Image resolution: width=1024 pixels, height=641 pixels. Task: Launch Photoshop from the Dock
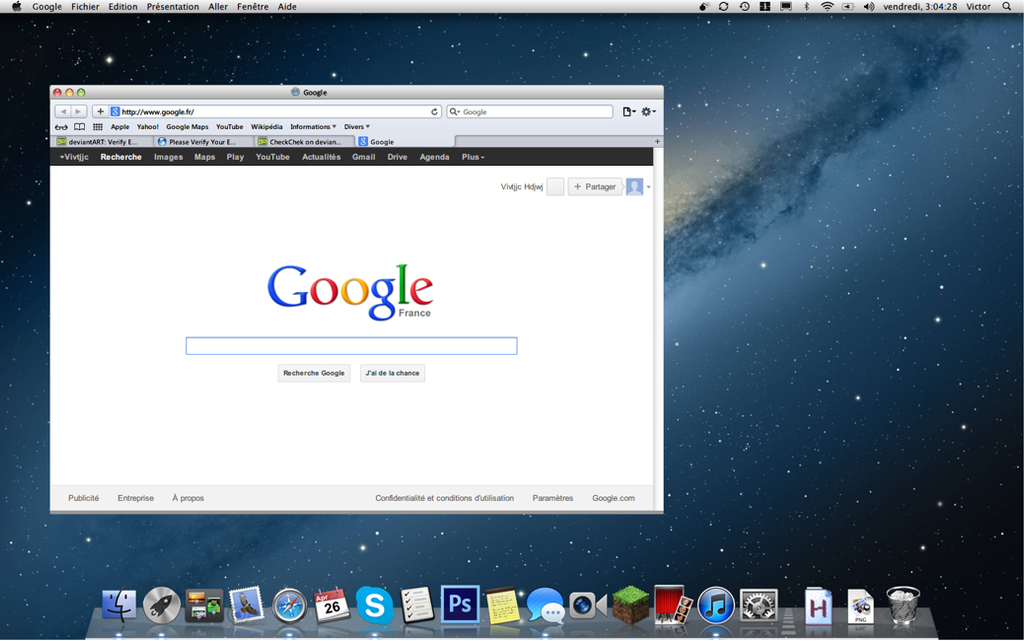pyautogui.click(x=460, y=604)
